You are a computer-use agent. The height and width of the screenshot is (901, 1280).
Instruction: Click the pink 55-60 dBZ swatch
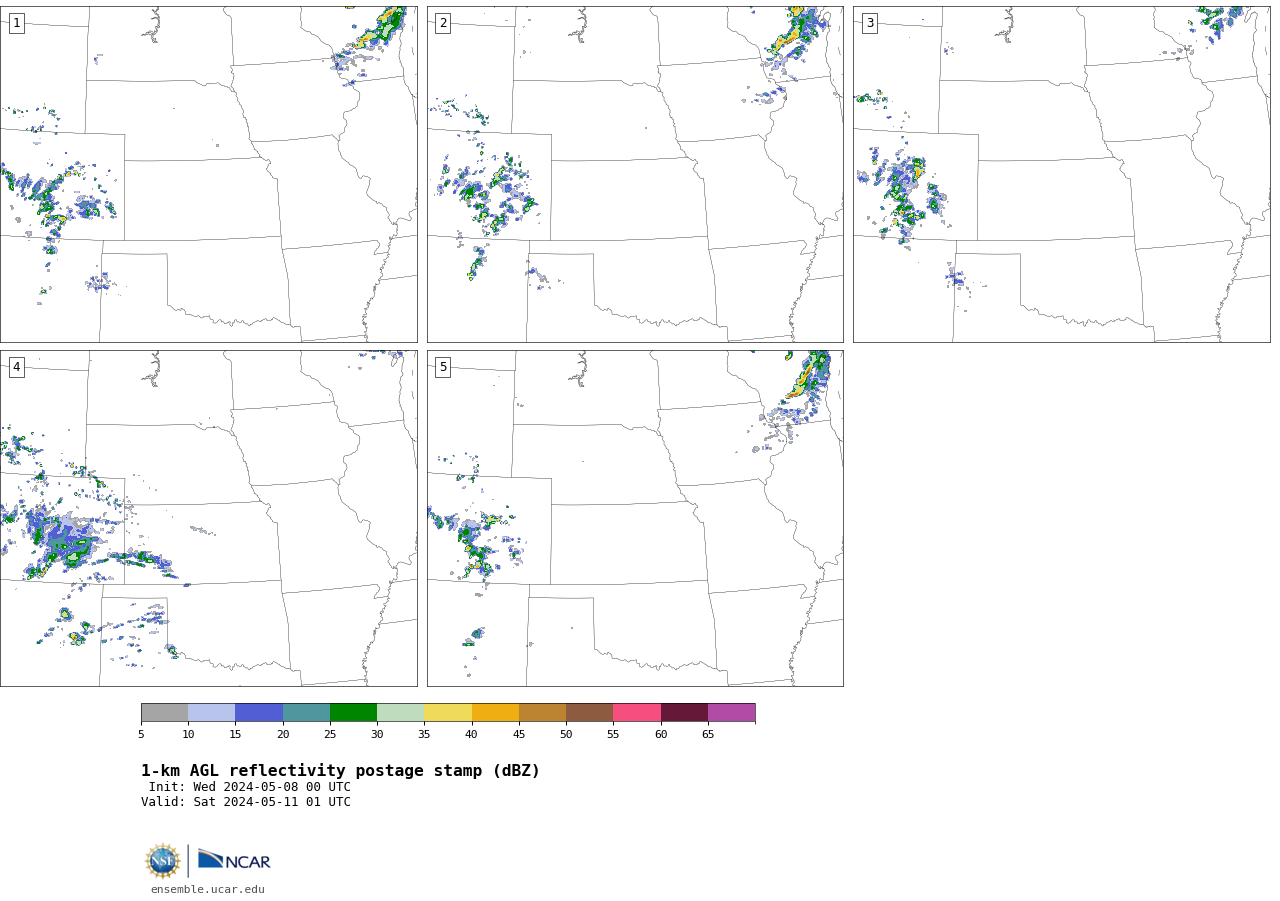[x=637, y=713]
